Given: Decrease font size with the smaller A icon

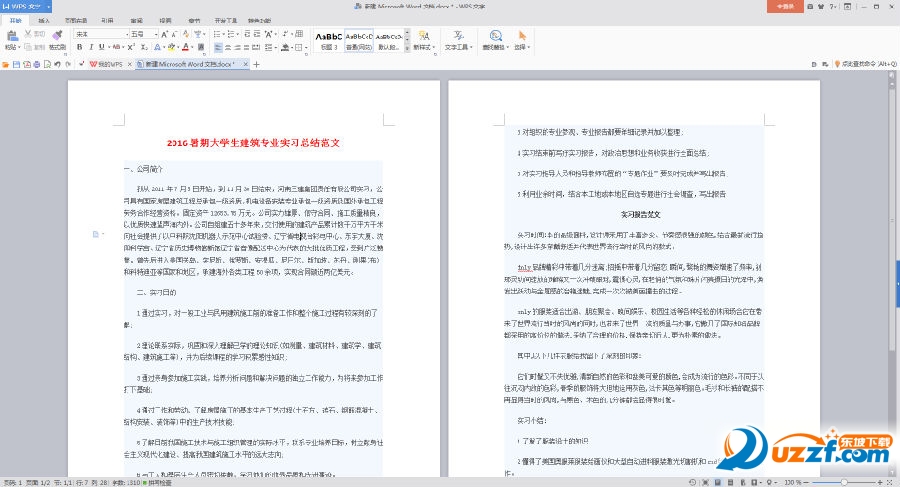Looking at the screenshot, I should (x=175, y=34).
